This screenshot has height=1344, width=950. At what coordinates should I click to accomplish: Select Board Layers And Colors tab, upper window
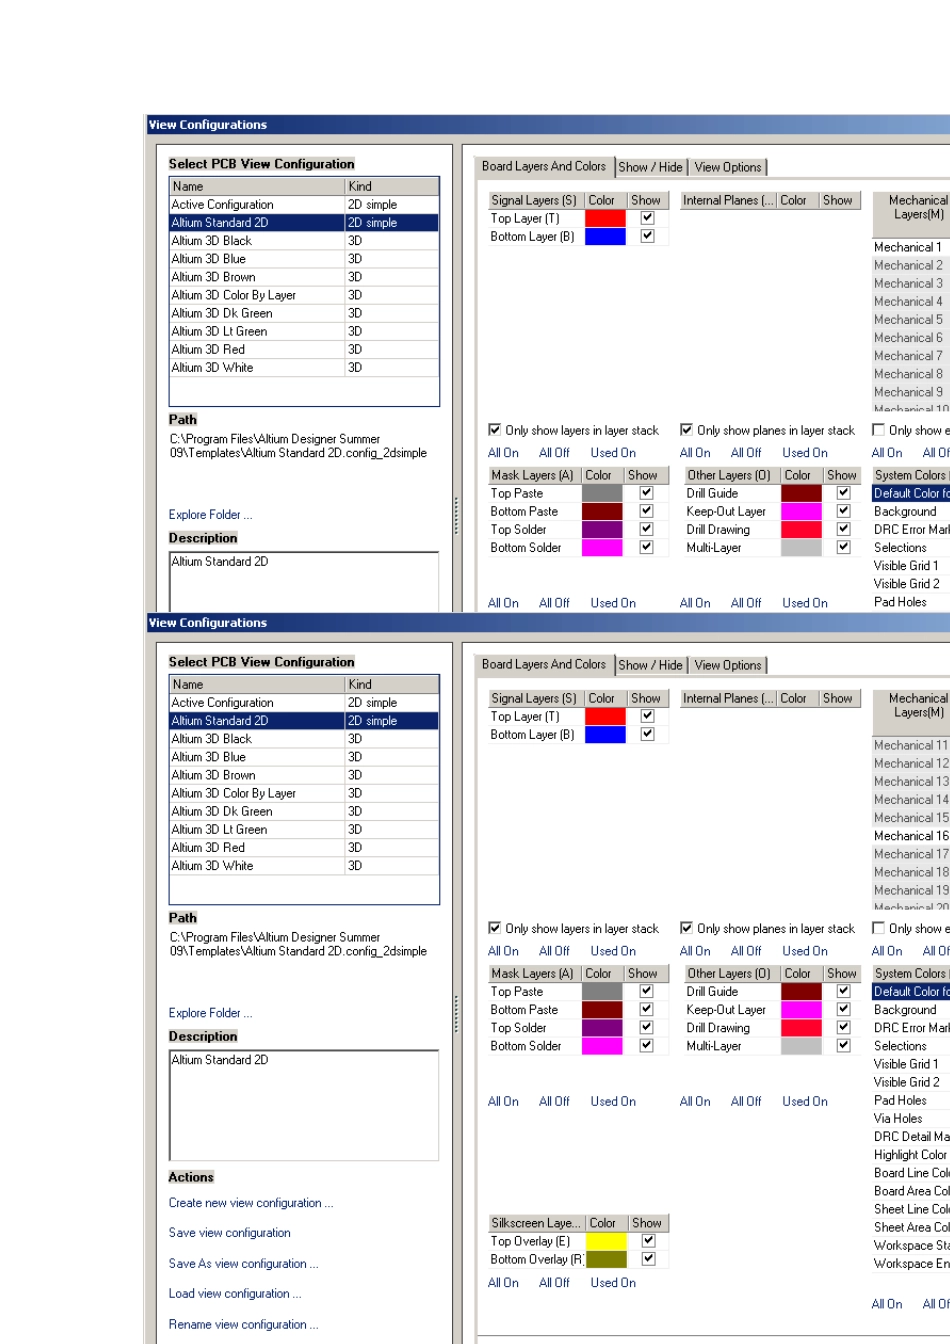(x=544, y=166)
